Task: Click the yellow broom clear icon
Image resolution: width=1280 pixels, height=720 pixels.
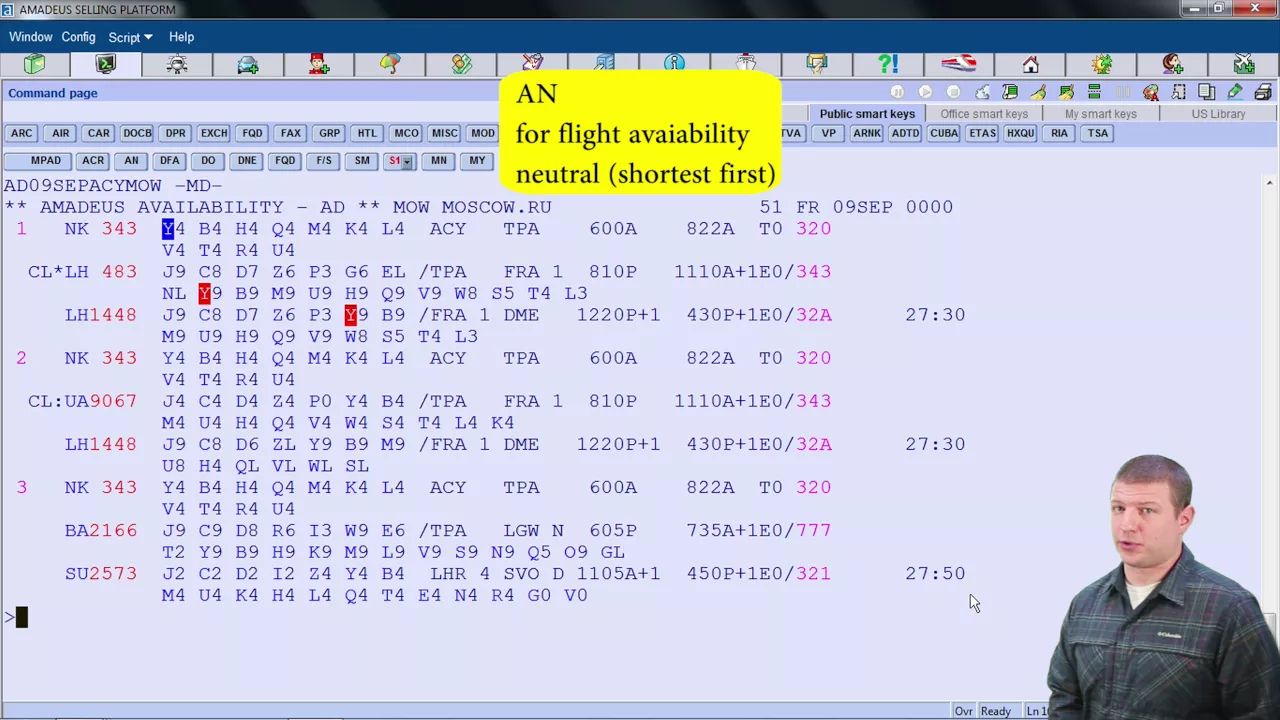Action: [1038, 92]
